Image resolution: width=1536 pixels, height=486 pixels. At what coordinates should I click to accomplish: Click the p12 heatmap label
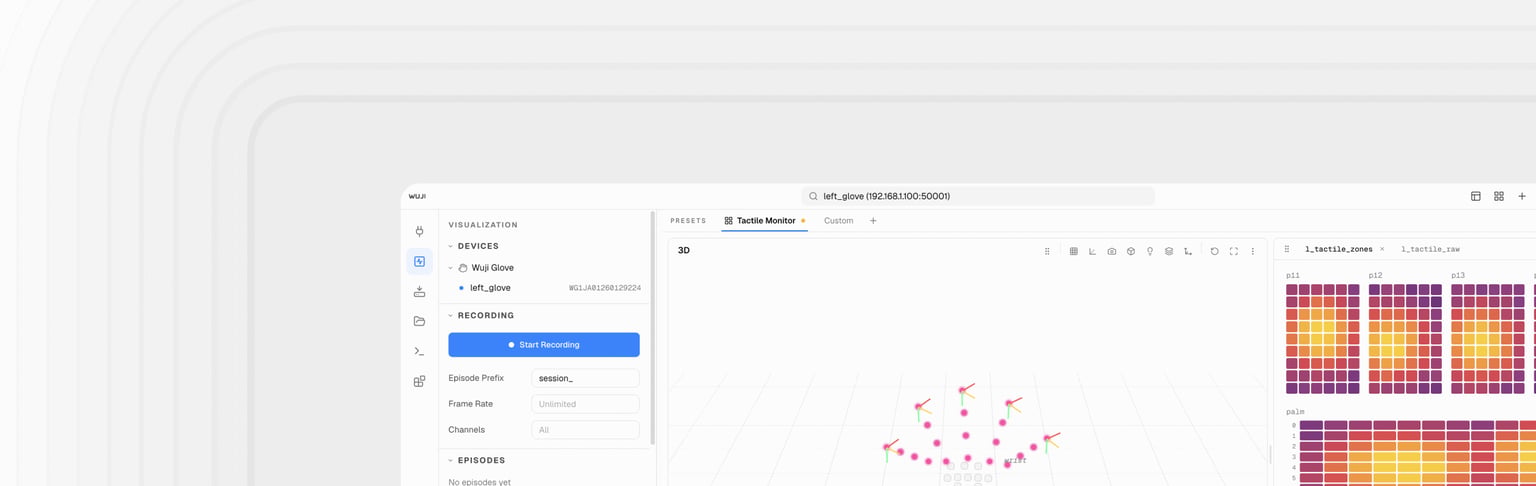1376,275
